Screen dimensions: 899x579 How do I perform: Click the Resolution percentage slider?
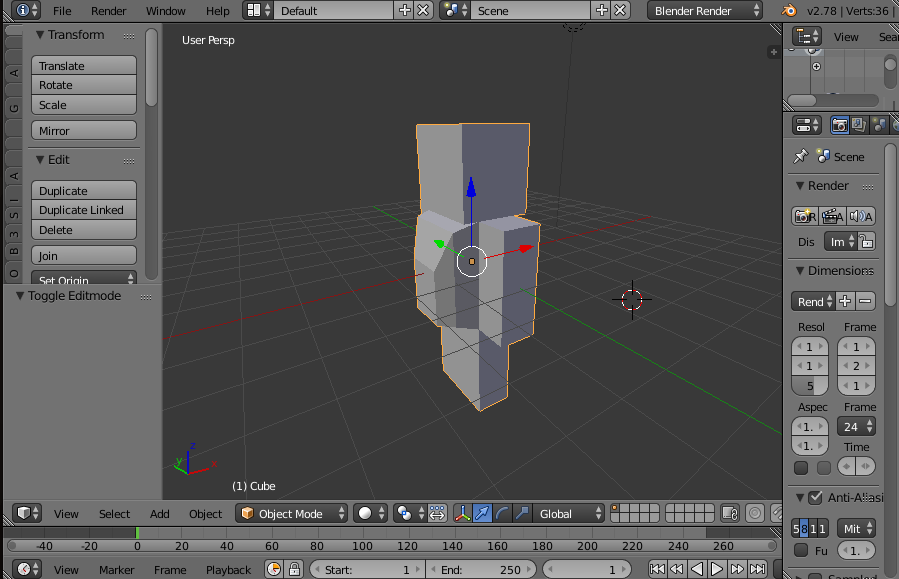[x=810, y=386]
